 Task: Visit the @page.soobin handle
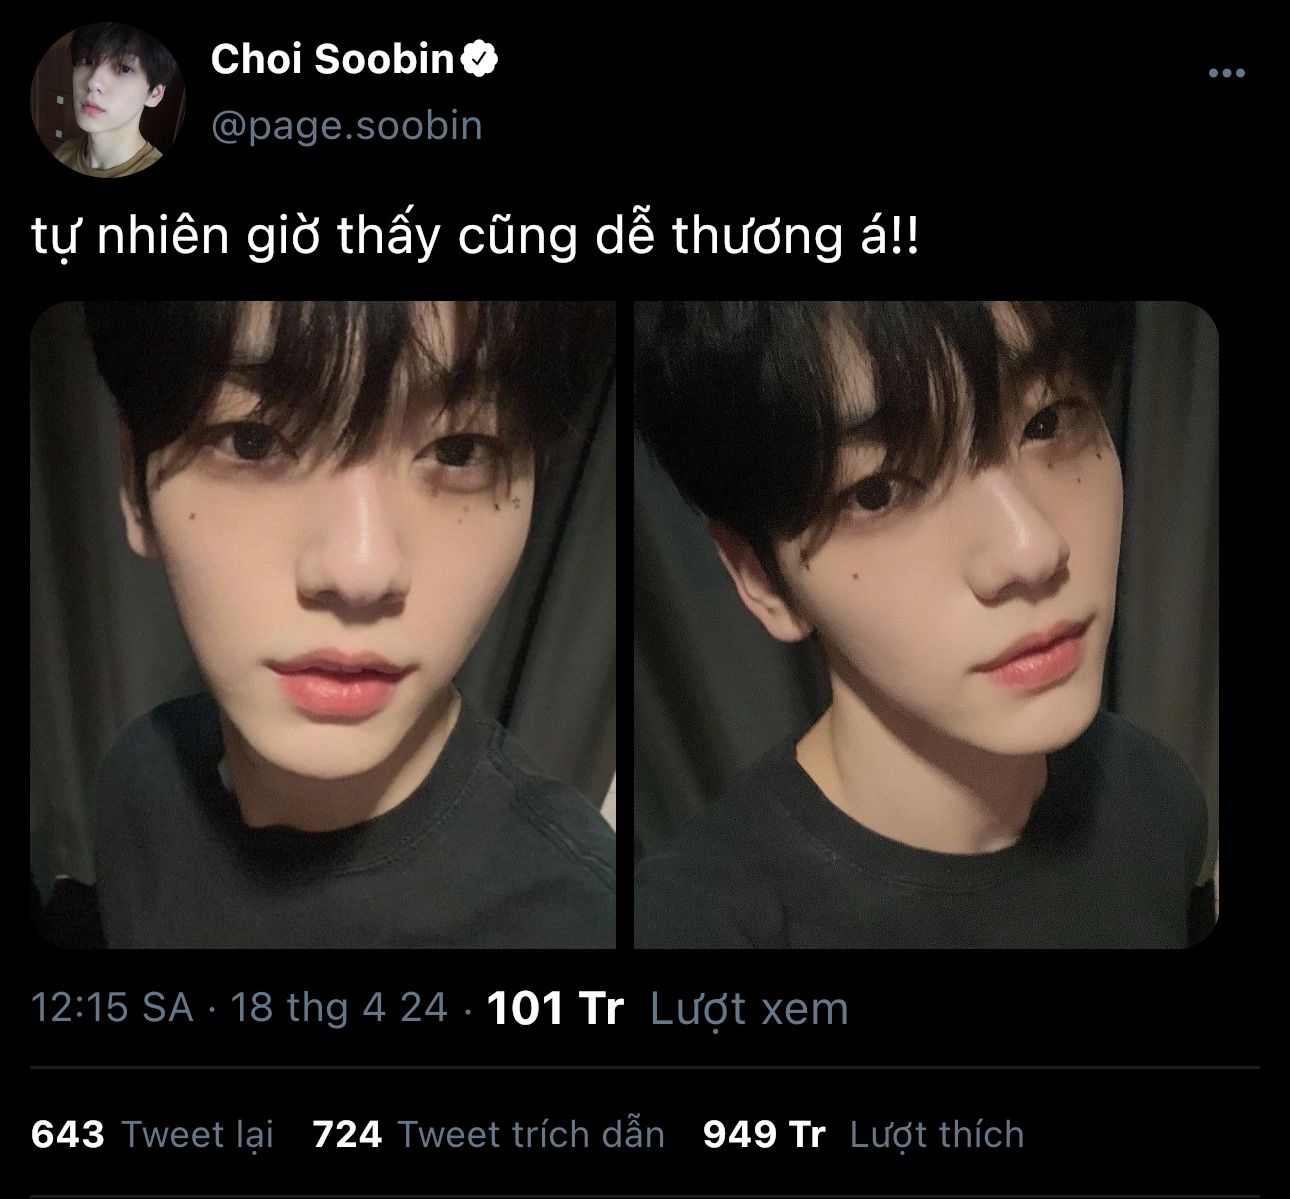[347, 126]
